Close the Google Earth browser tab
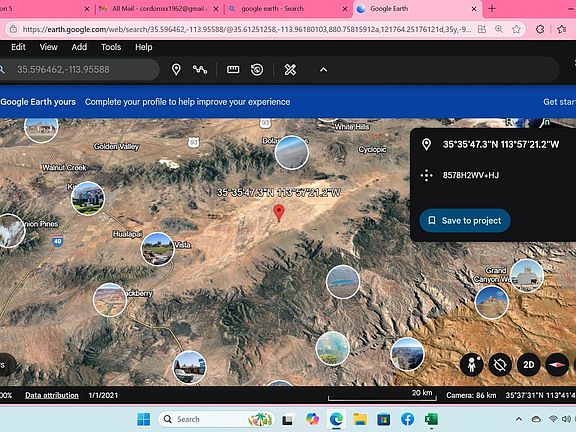This screenshot has width=576, height=432. 474,9
